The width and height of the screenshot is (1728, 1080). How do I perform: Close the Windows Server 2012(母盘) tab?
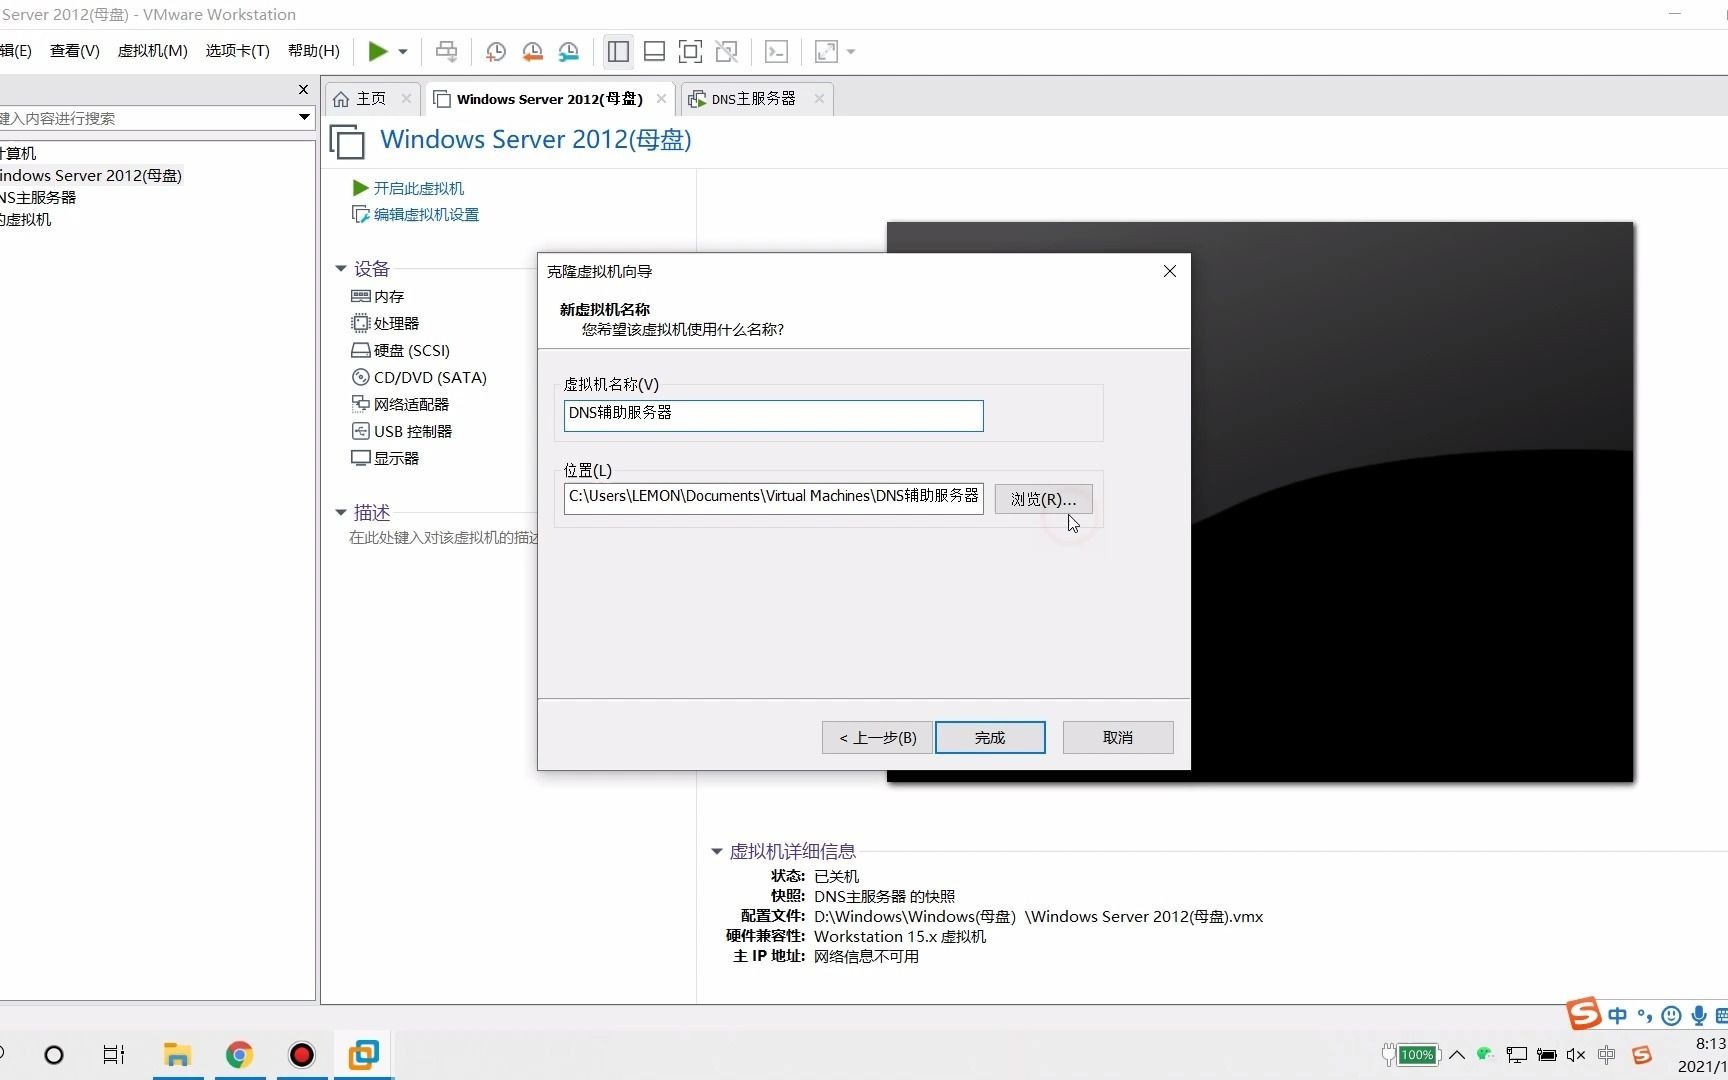(661, 98)
